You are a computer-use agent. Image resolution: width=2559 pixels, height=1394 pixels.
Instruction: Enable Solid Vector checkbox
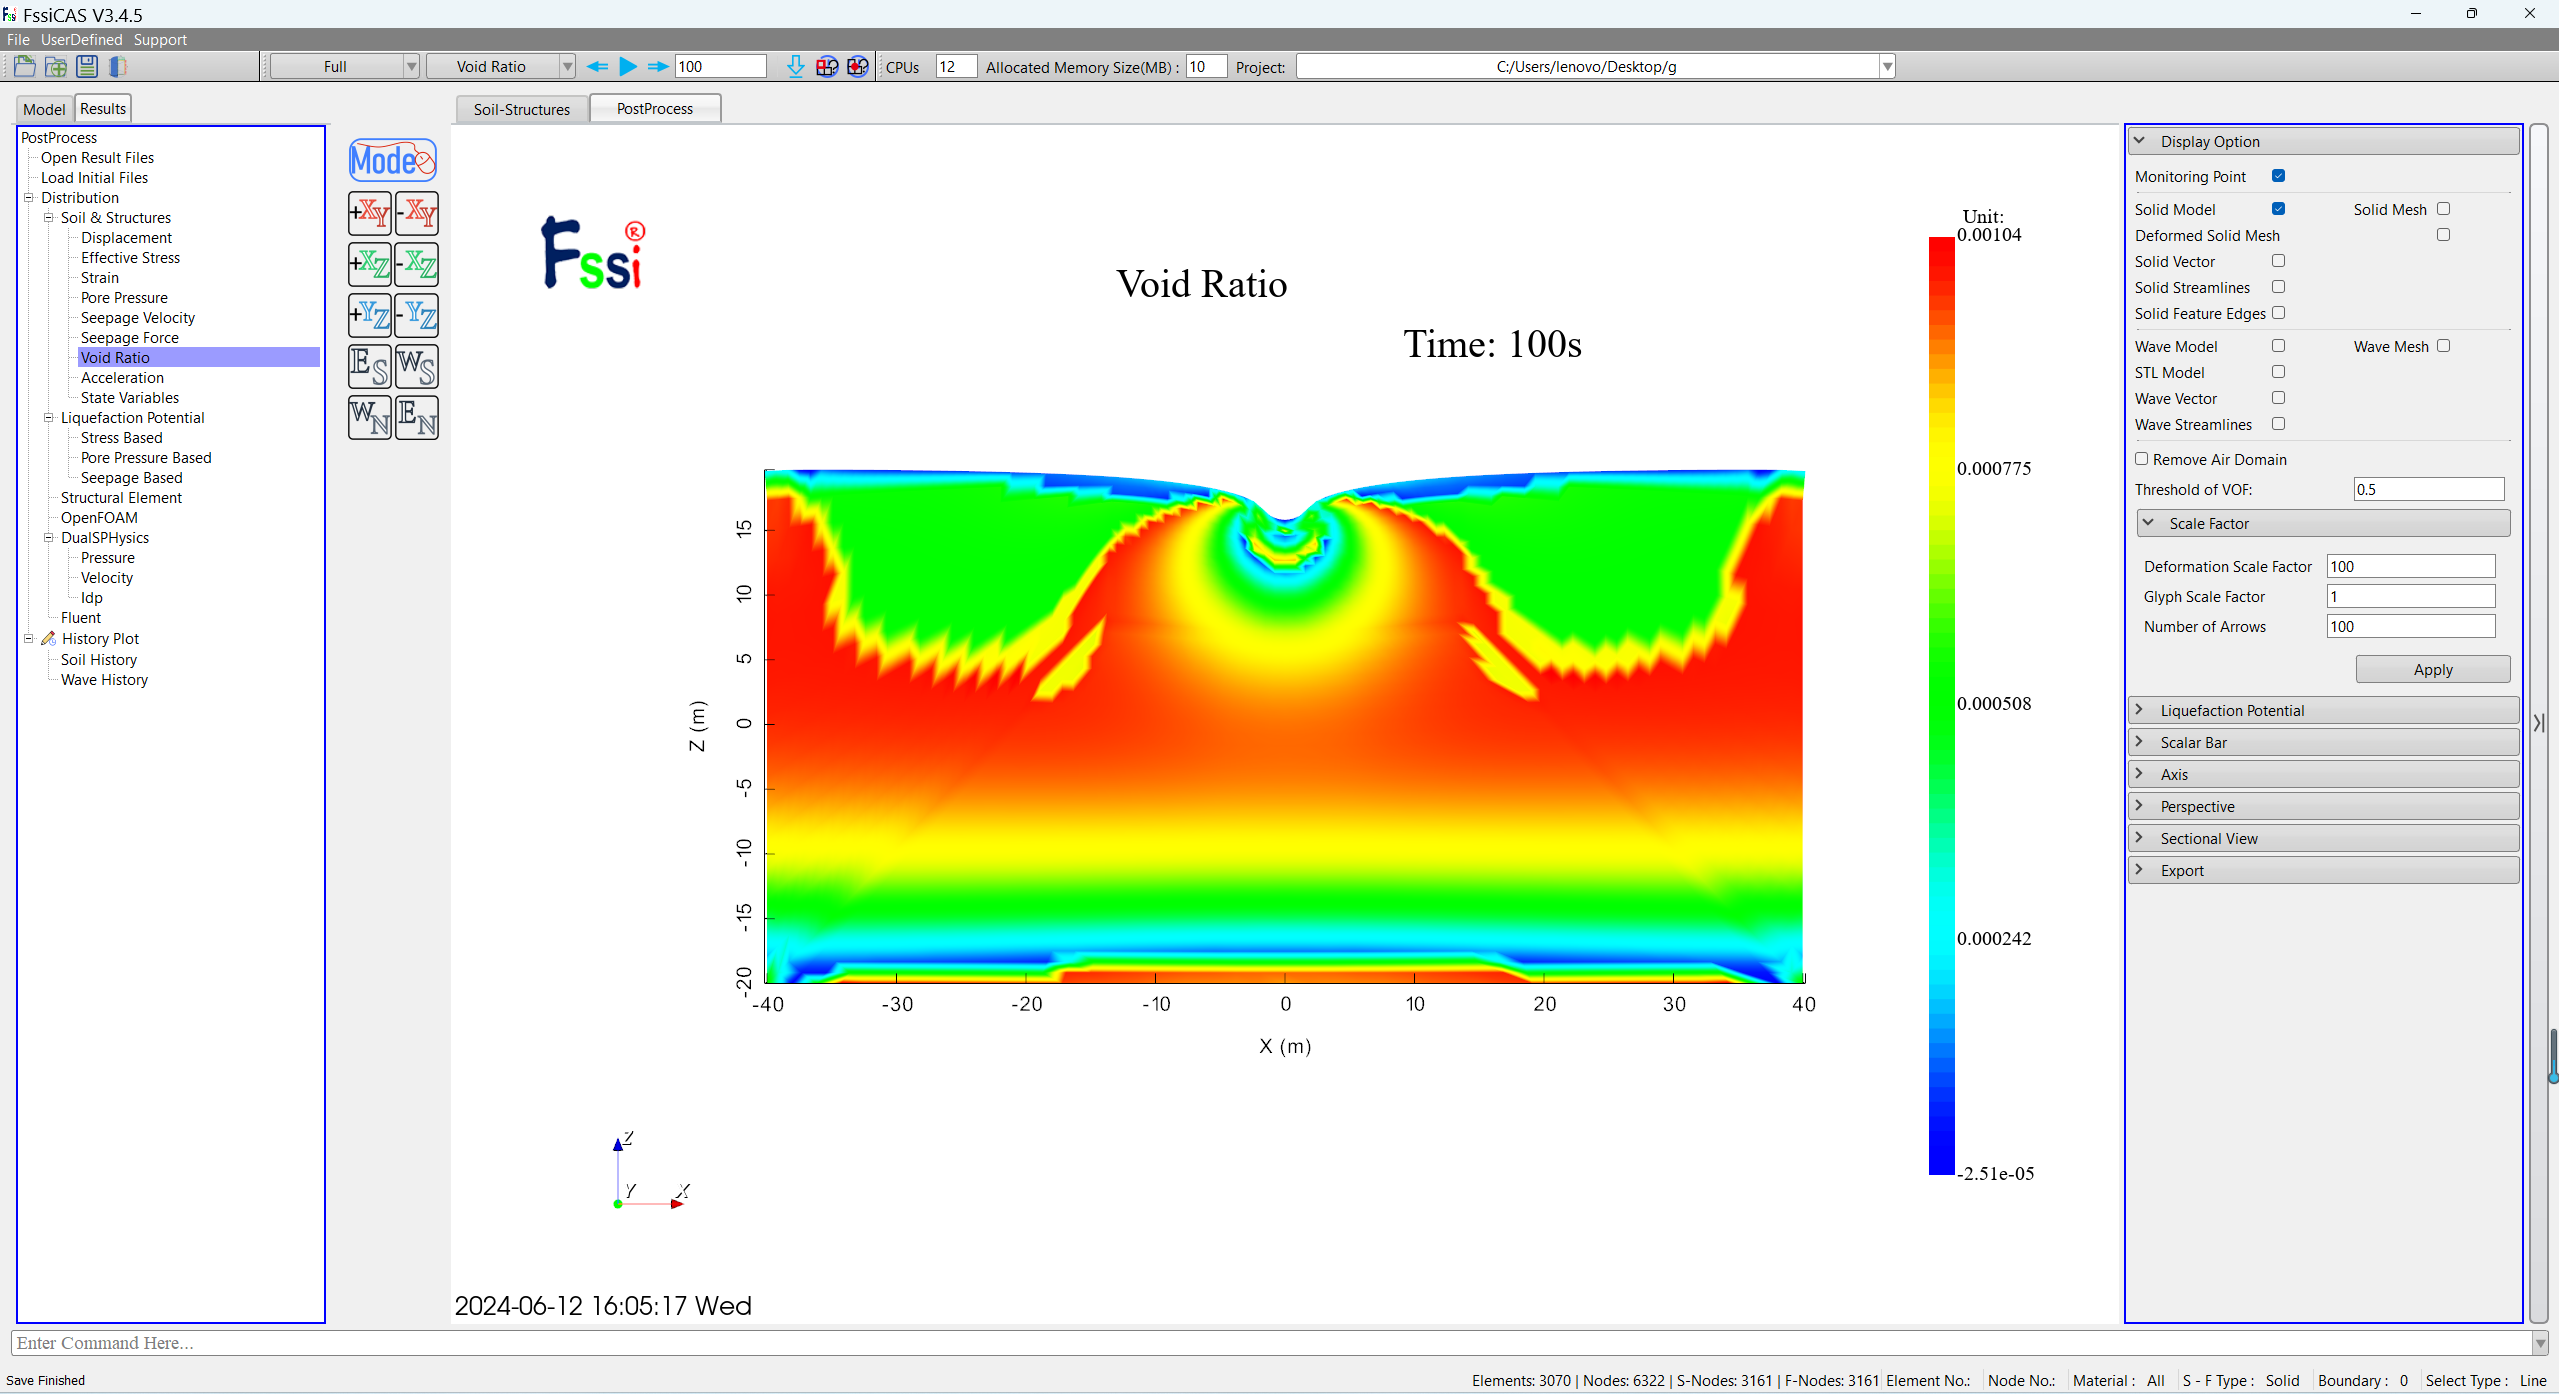[x=2278, y=261]
